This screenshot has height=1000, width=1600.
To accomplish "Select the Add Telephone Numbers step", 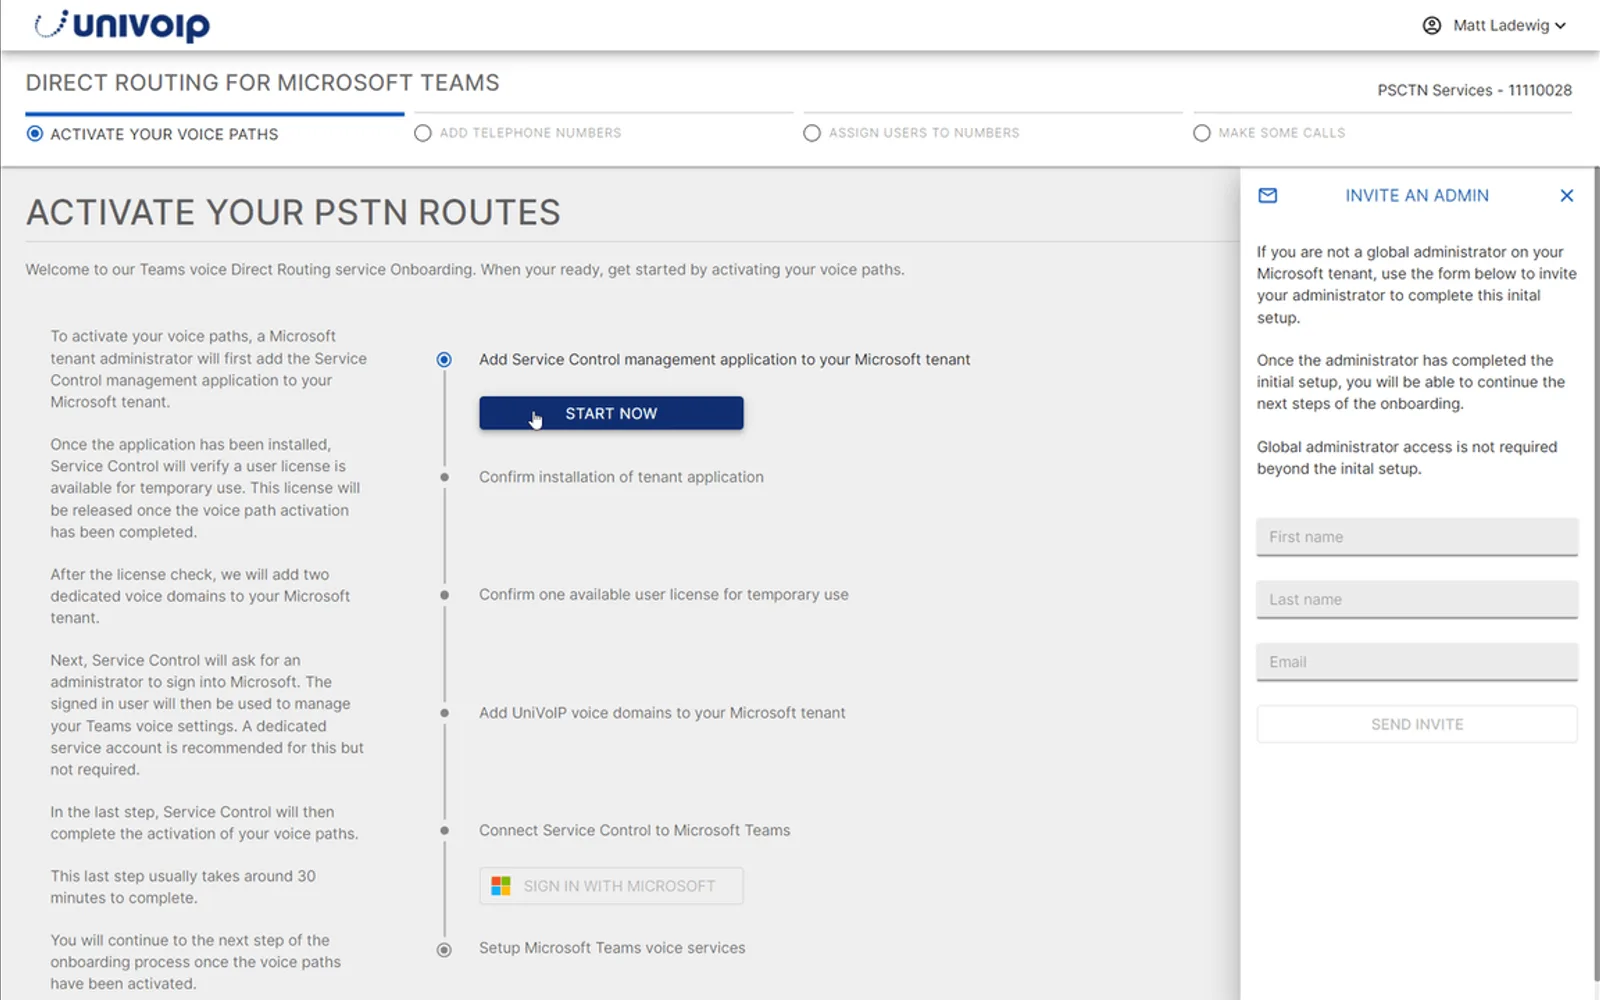I will point(518,133).
